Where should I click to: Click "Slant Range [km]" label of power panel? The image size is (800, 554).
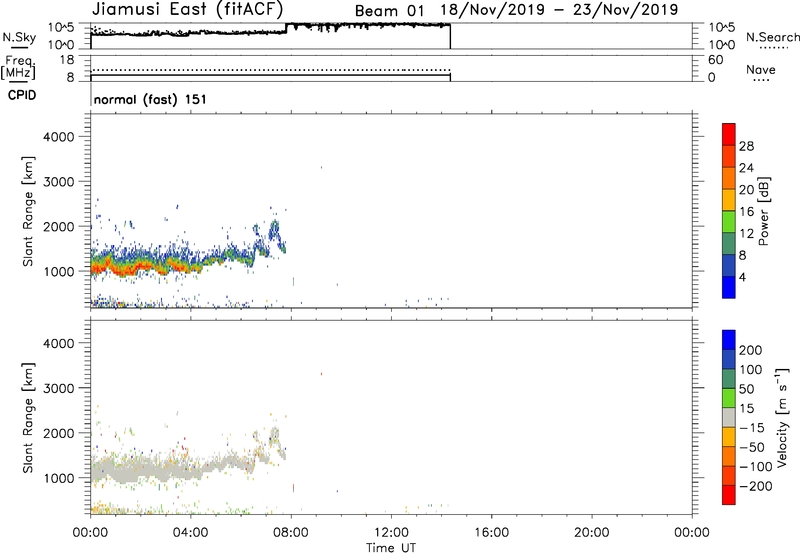click(27, 211)
